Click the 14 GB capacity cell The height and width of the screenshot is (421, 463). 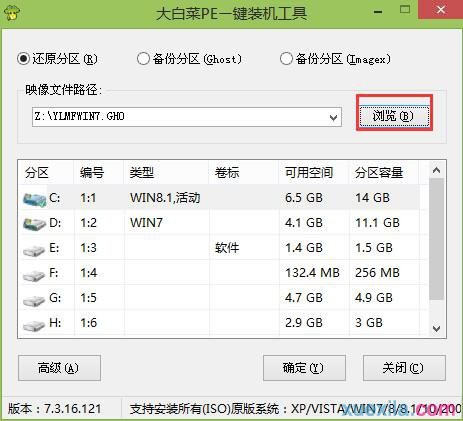(372, 198)
